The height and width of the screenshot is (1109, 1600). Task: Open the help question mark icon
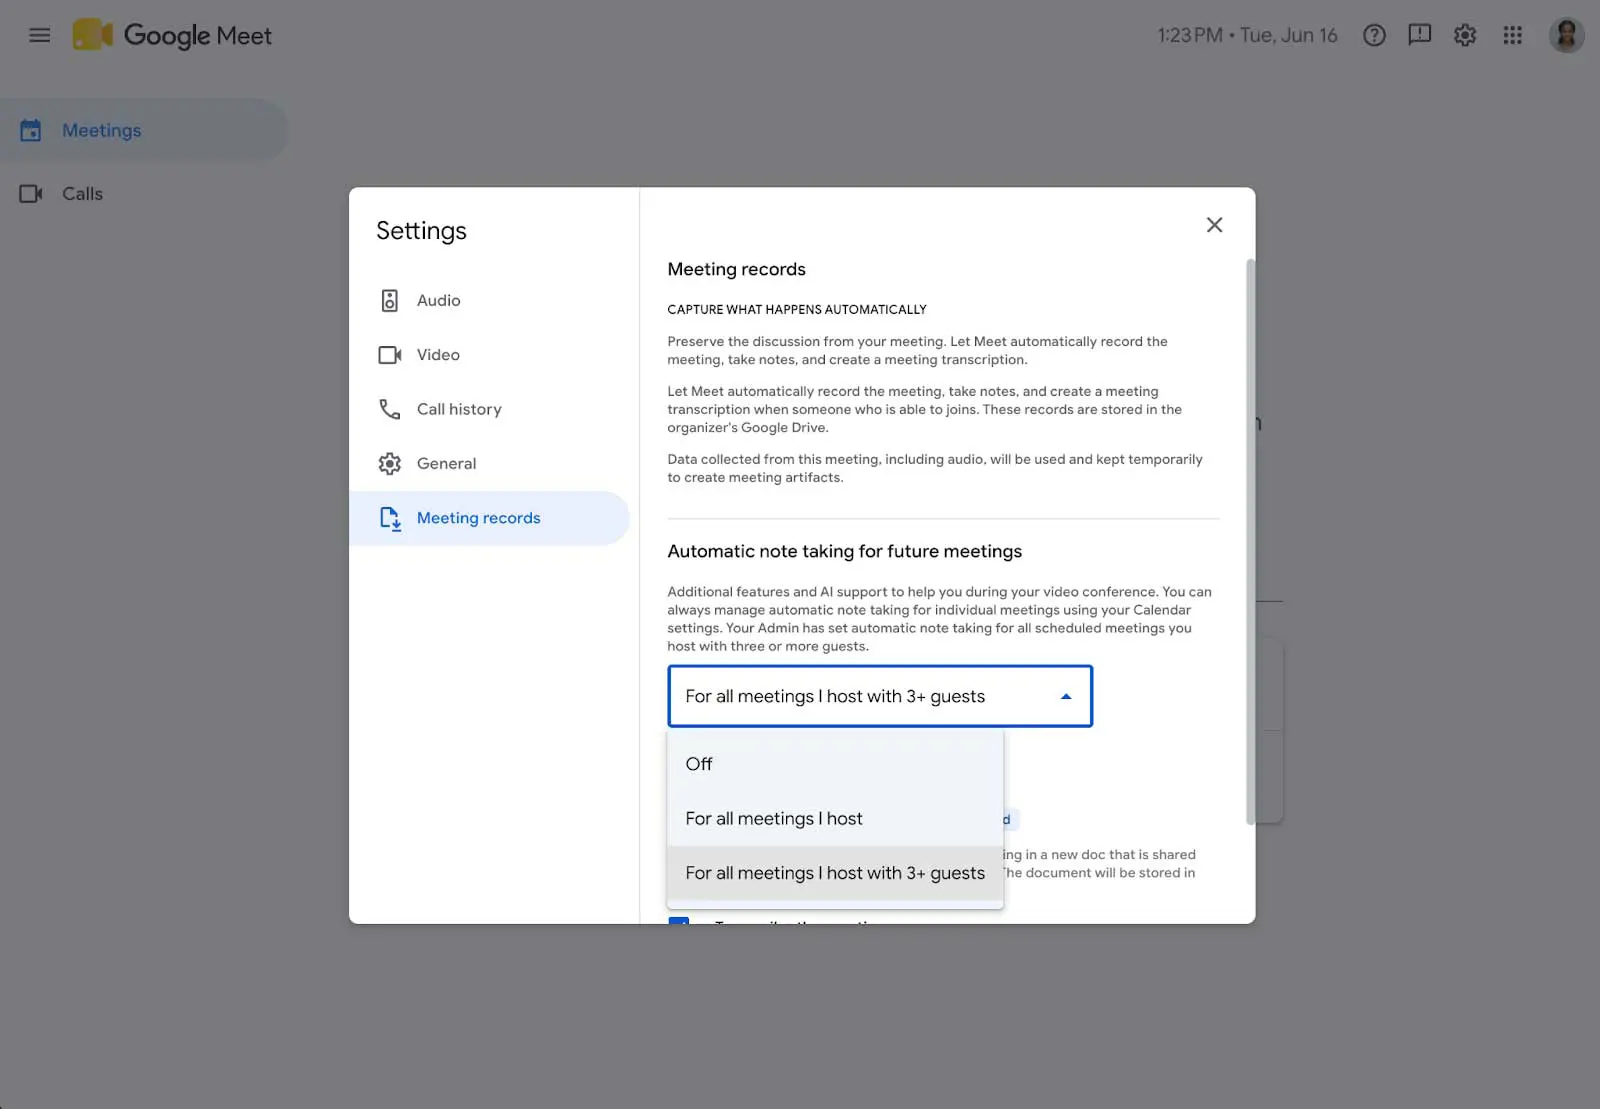click(x=1374, y=35)
